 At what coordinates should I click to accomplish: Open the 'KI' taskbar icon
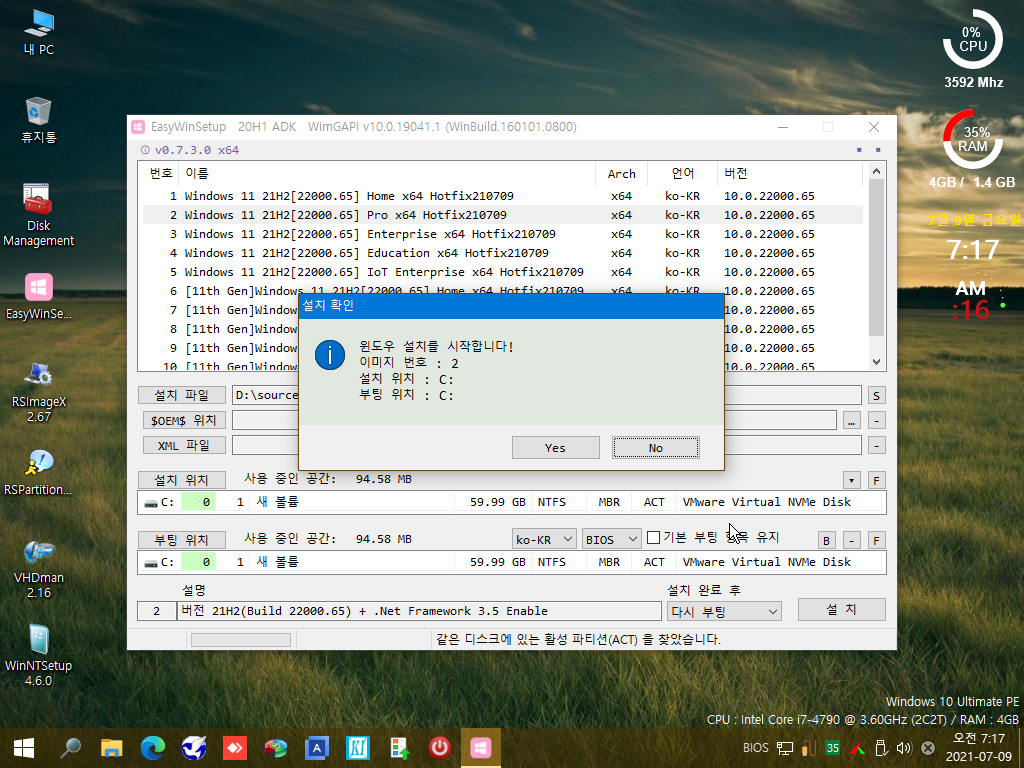click(x=358, y=748)
